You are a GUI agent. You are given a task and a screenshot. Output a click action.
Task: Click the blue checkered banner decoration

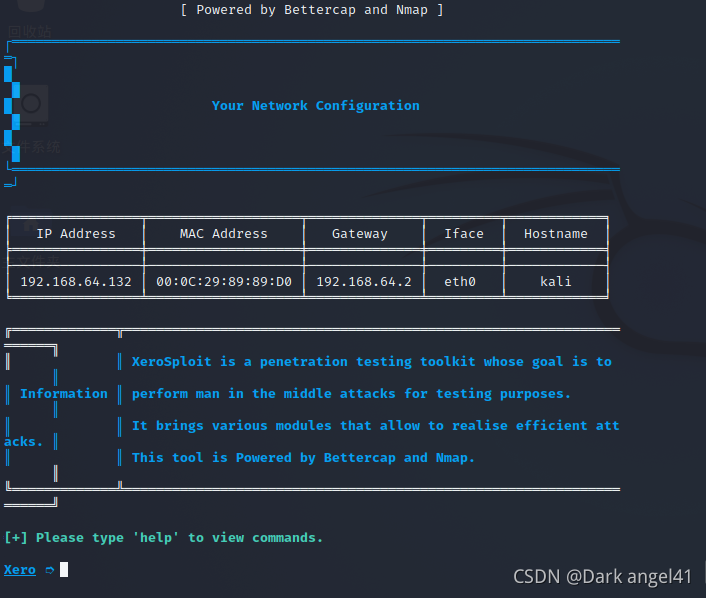click(12, 114)
